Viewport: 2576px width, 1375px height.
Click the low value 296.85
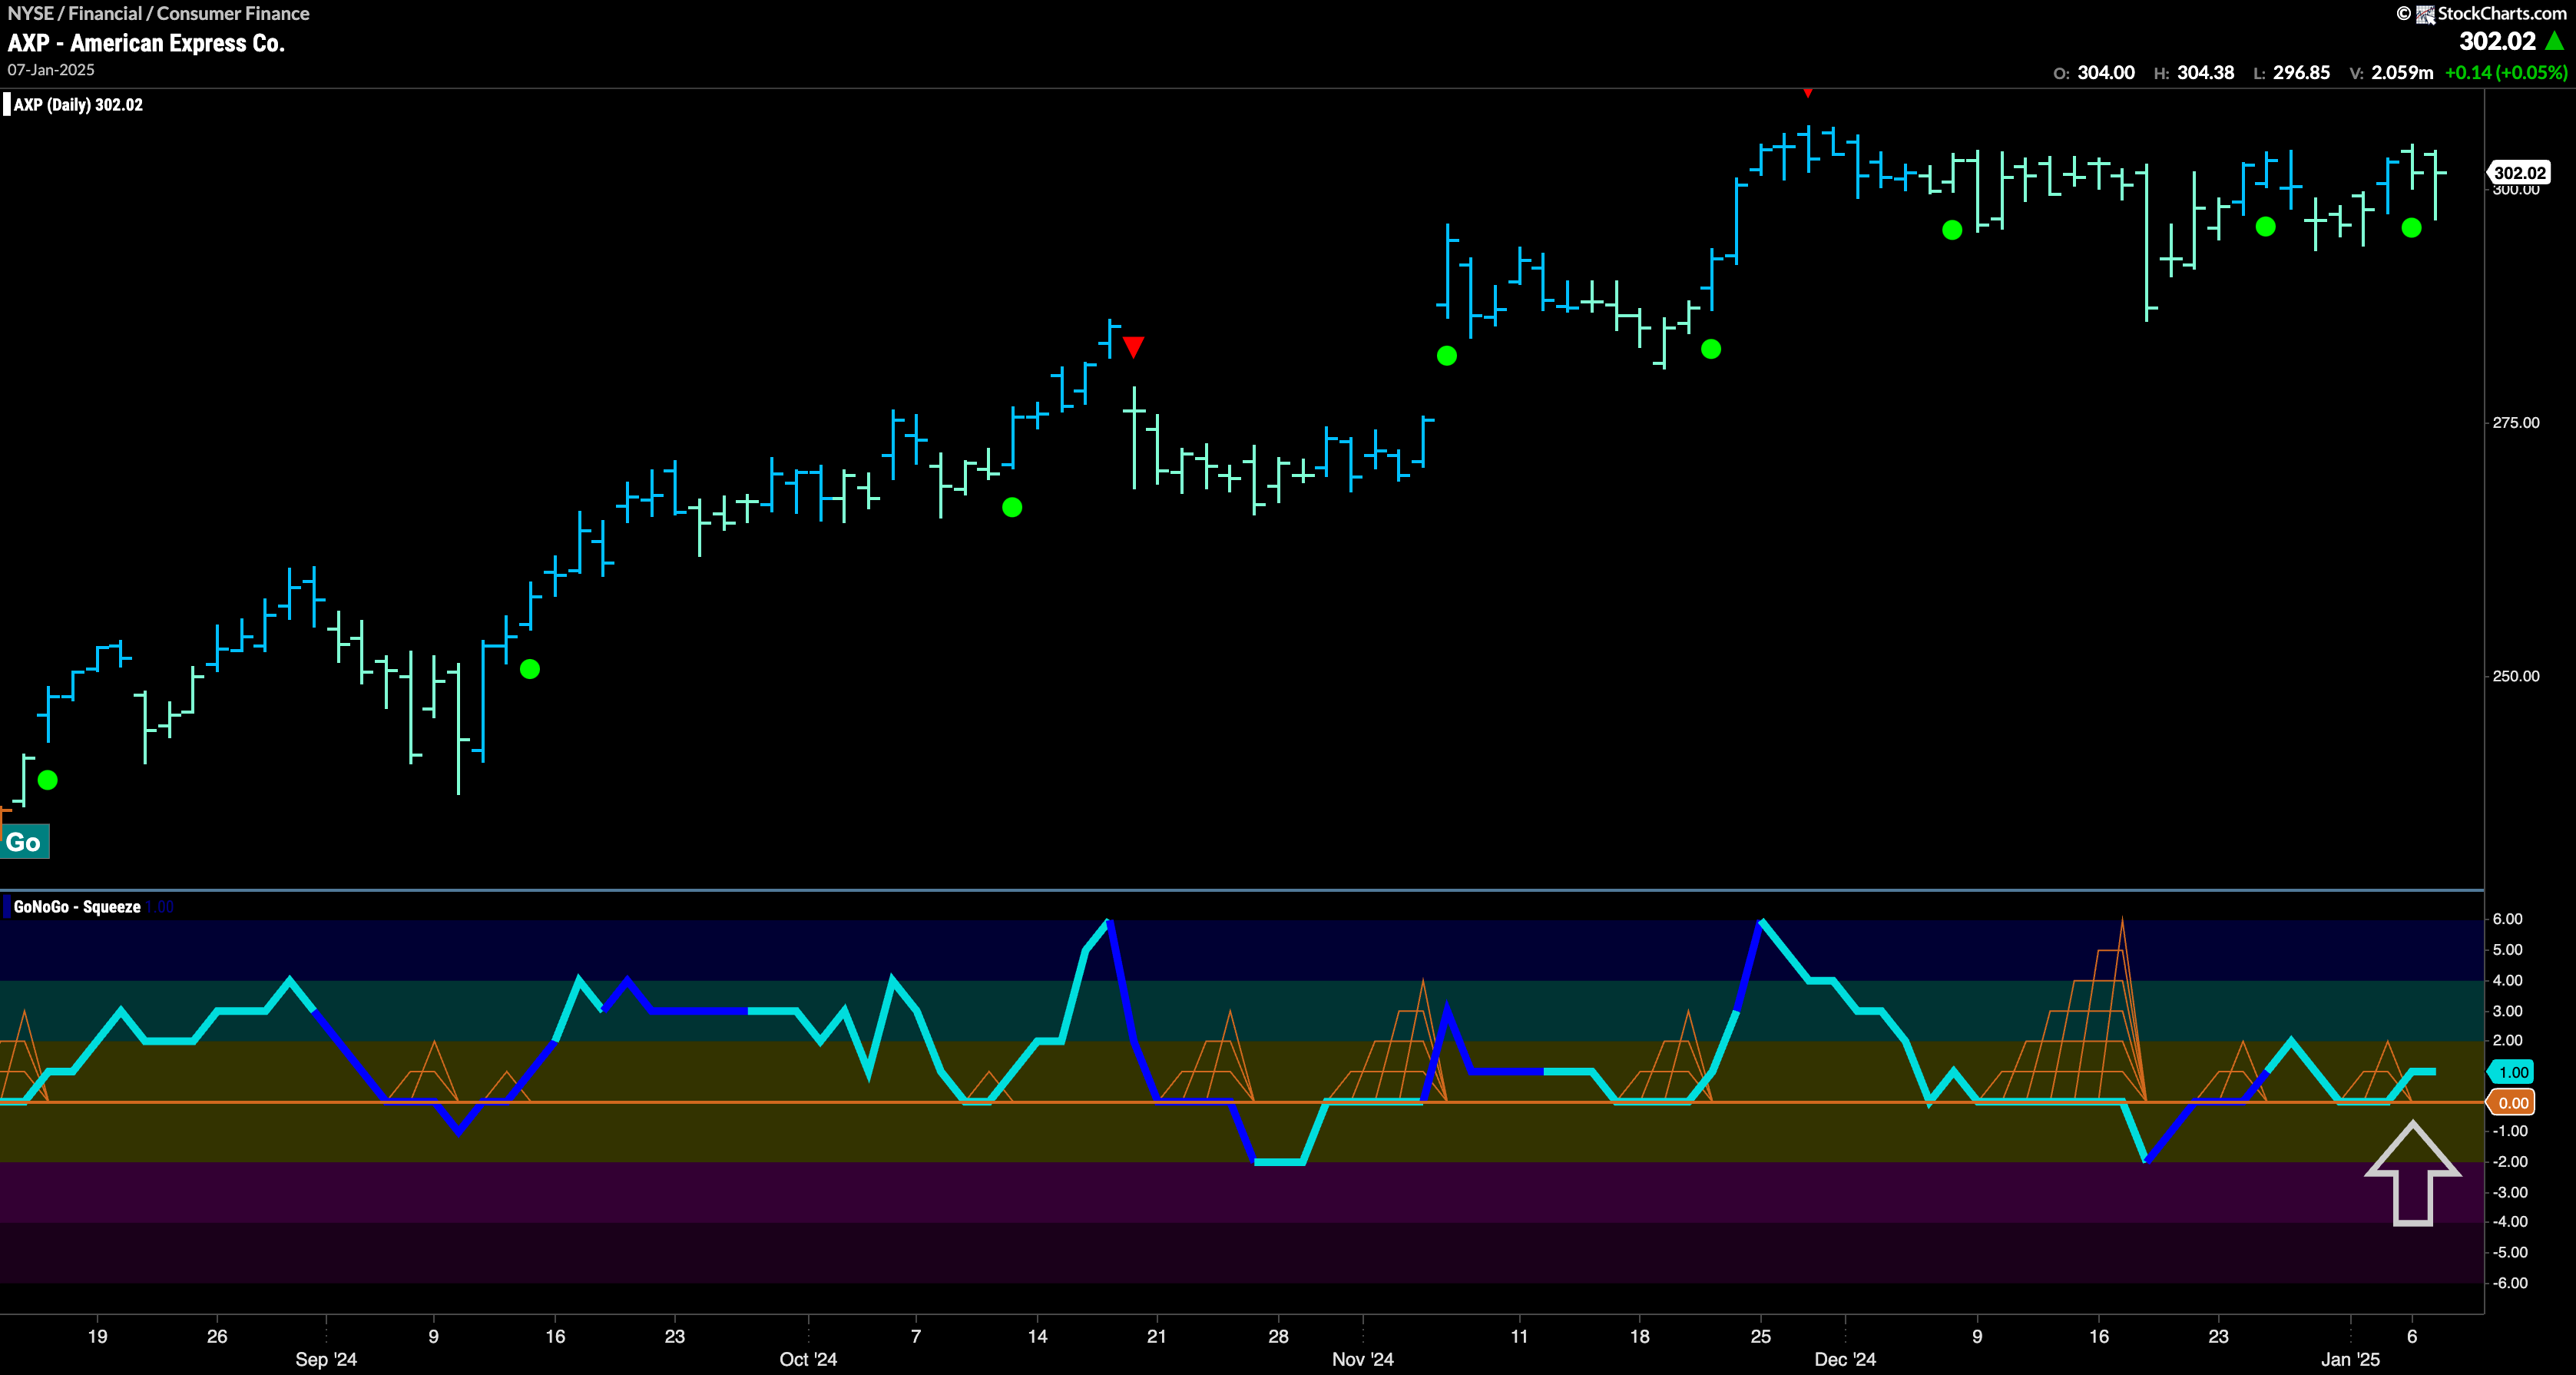point(2301,73)
